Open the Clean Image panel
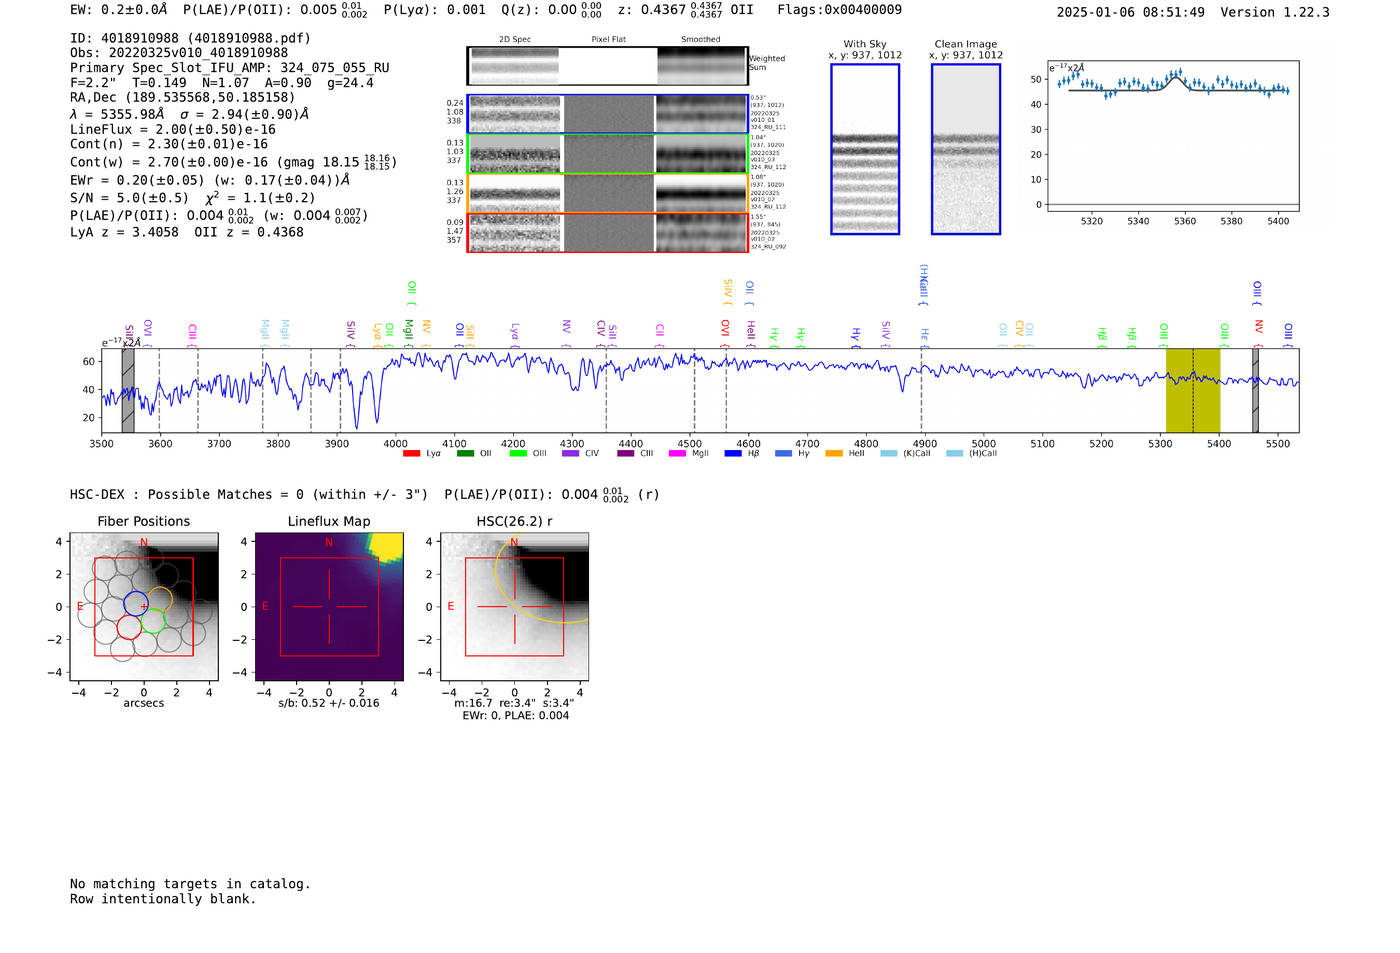 (966, 149)
